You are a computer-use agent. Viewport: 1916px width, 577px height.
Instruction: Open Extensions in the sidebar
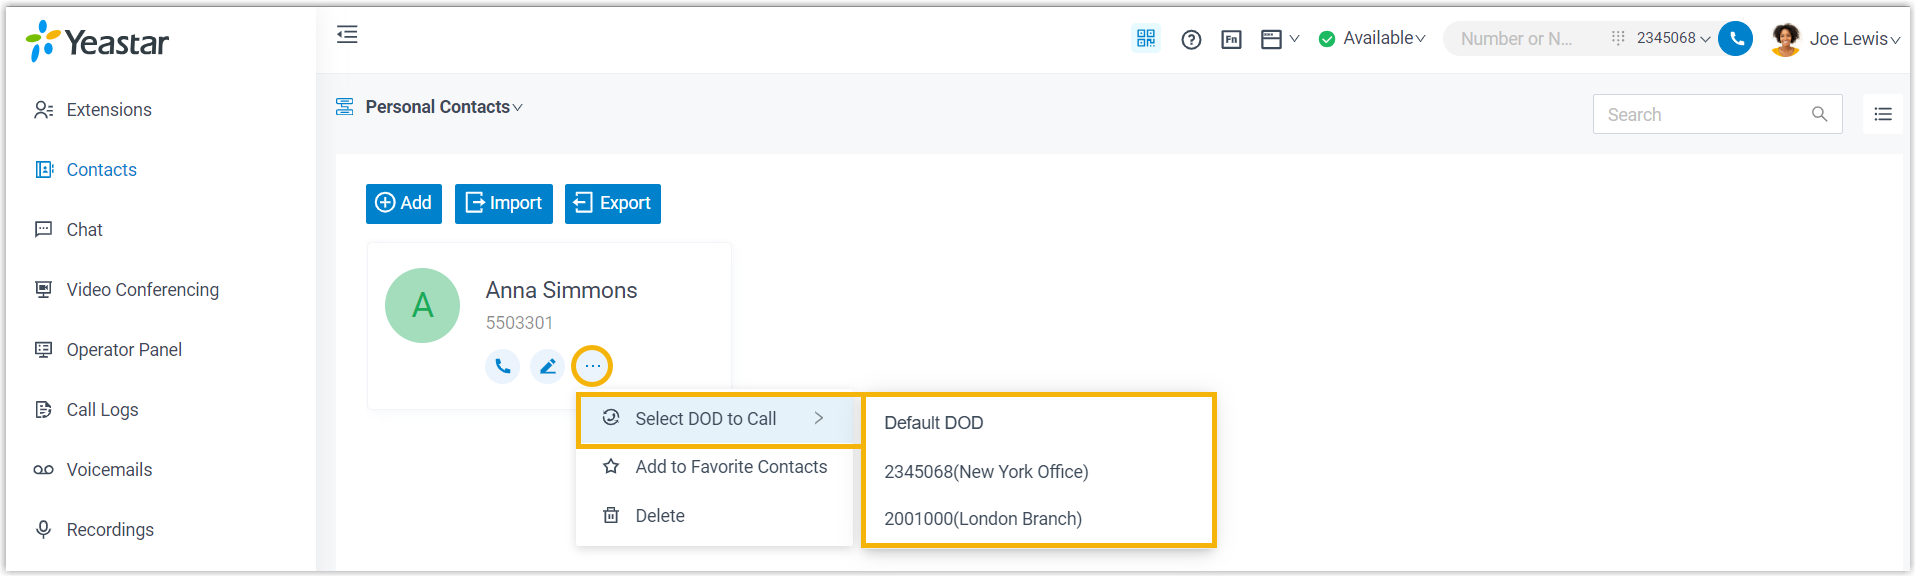click(x=109, y=110)
